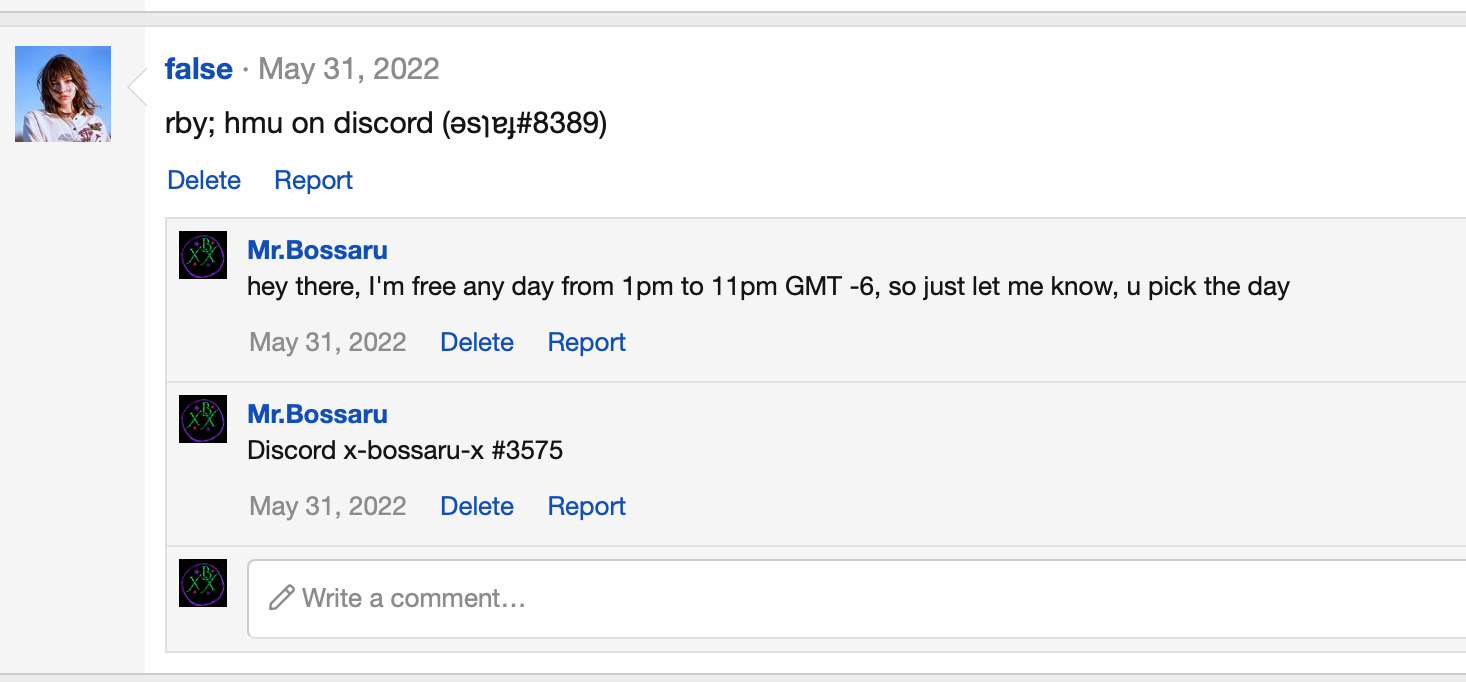Click the post text mentioning hmu on discord

click(x=386, y=124)
